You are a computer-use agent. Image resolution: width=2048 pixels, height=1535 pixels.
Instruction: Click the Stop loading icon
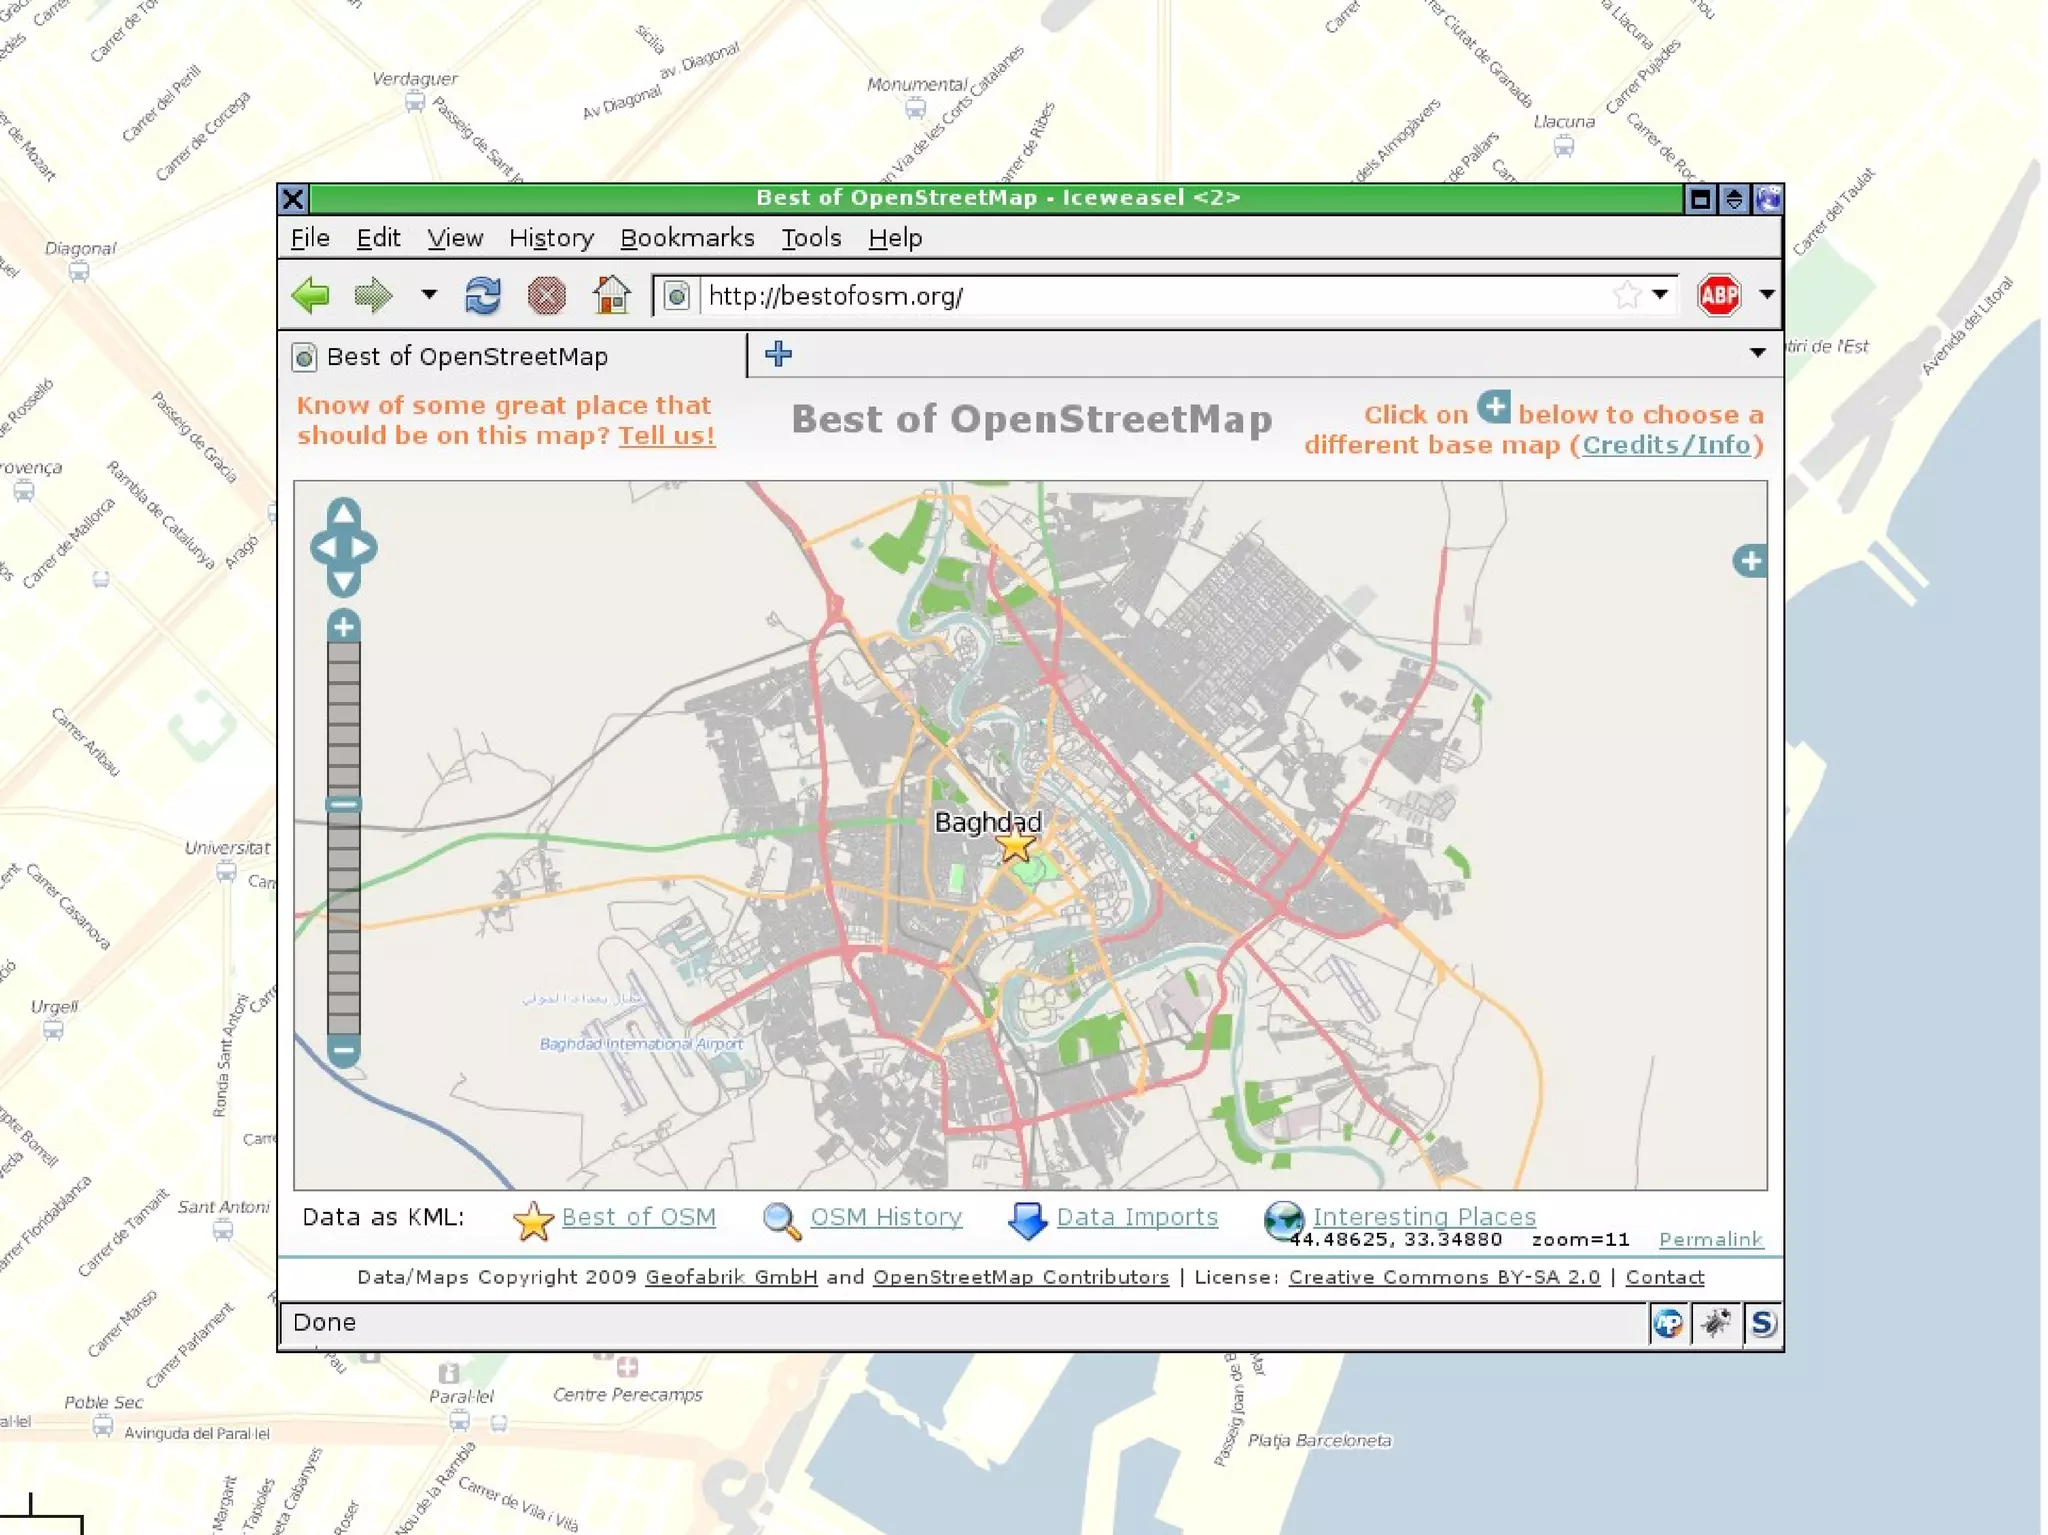546,296
